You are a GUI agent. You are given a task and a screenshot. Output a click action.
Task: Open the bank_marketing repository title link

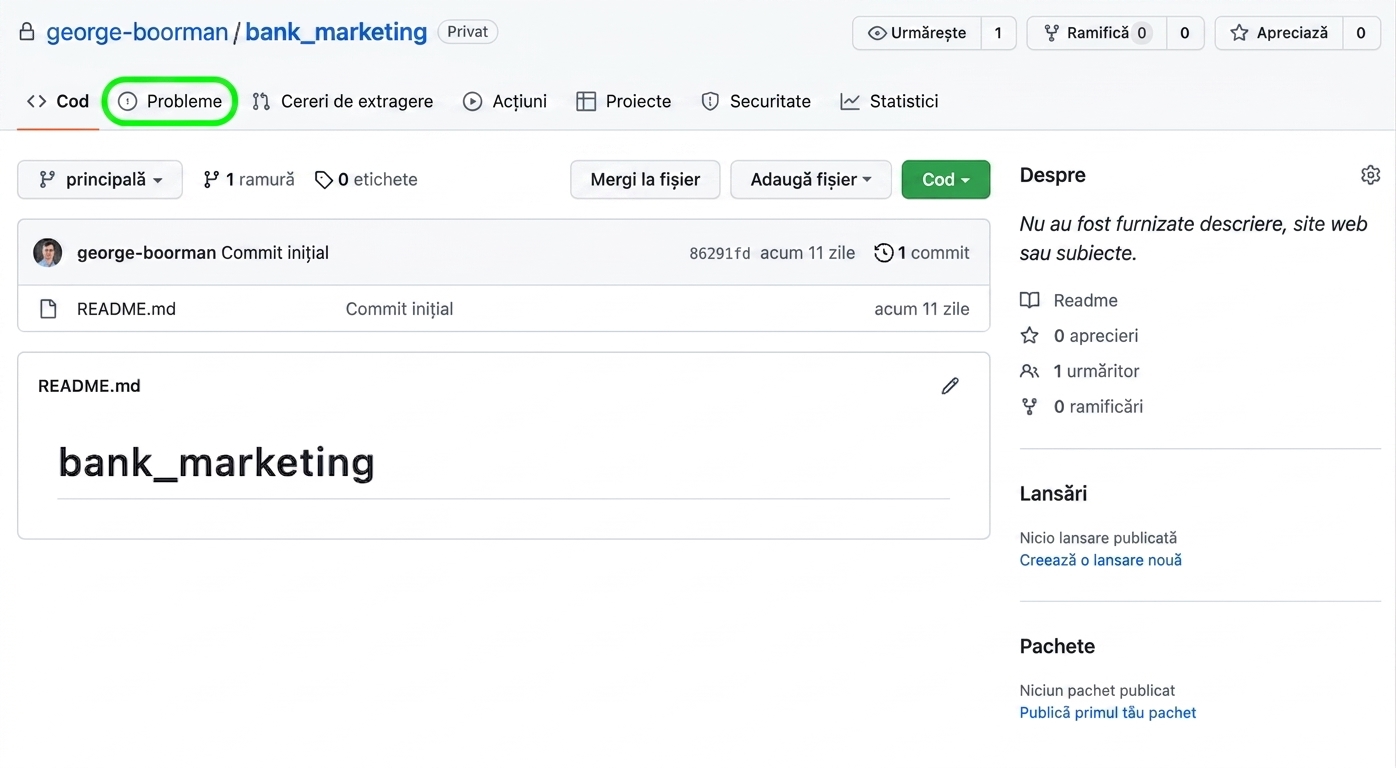[x=336, y=32]
